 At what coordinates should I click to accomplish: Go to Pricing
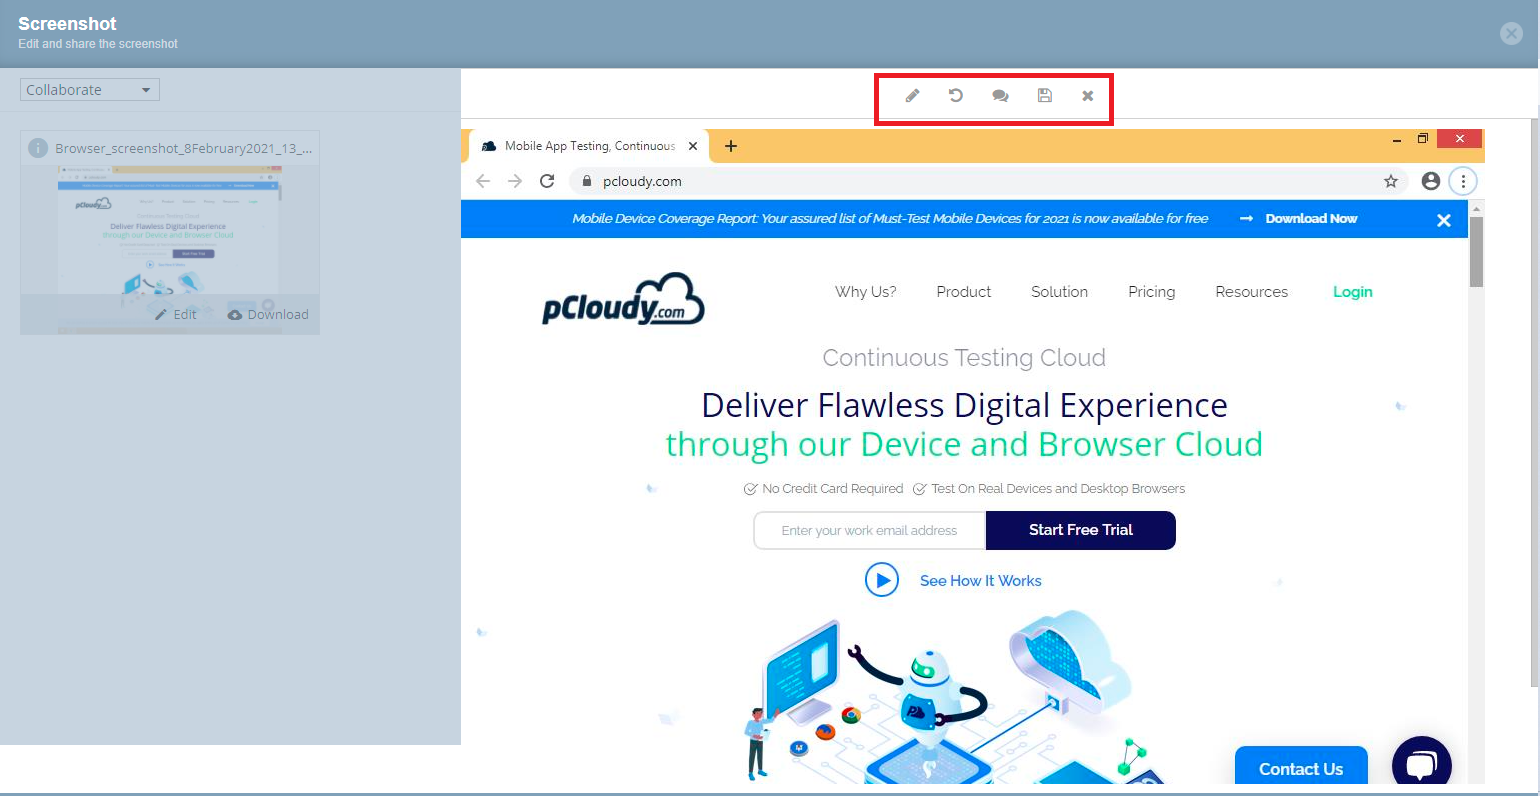[1152, 292]
